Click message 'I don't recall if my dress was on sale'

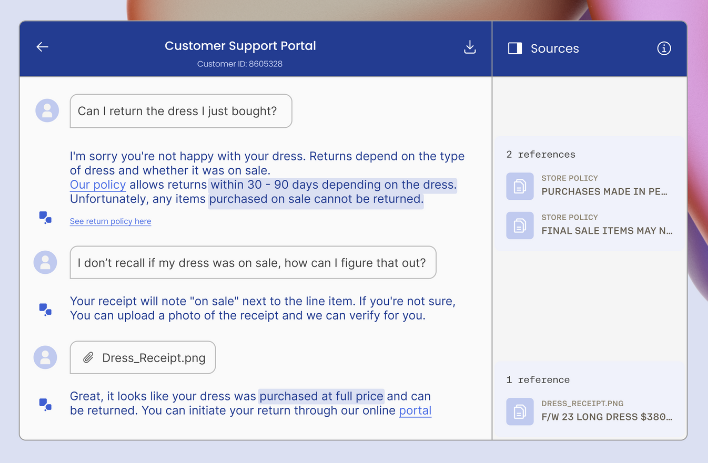pos(253,262)
